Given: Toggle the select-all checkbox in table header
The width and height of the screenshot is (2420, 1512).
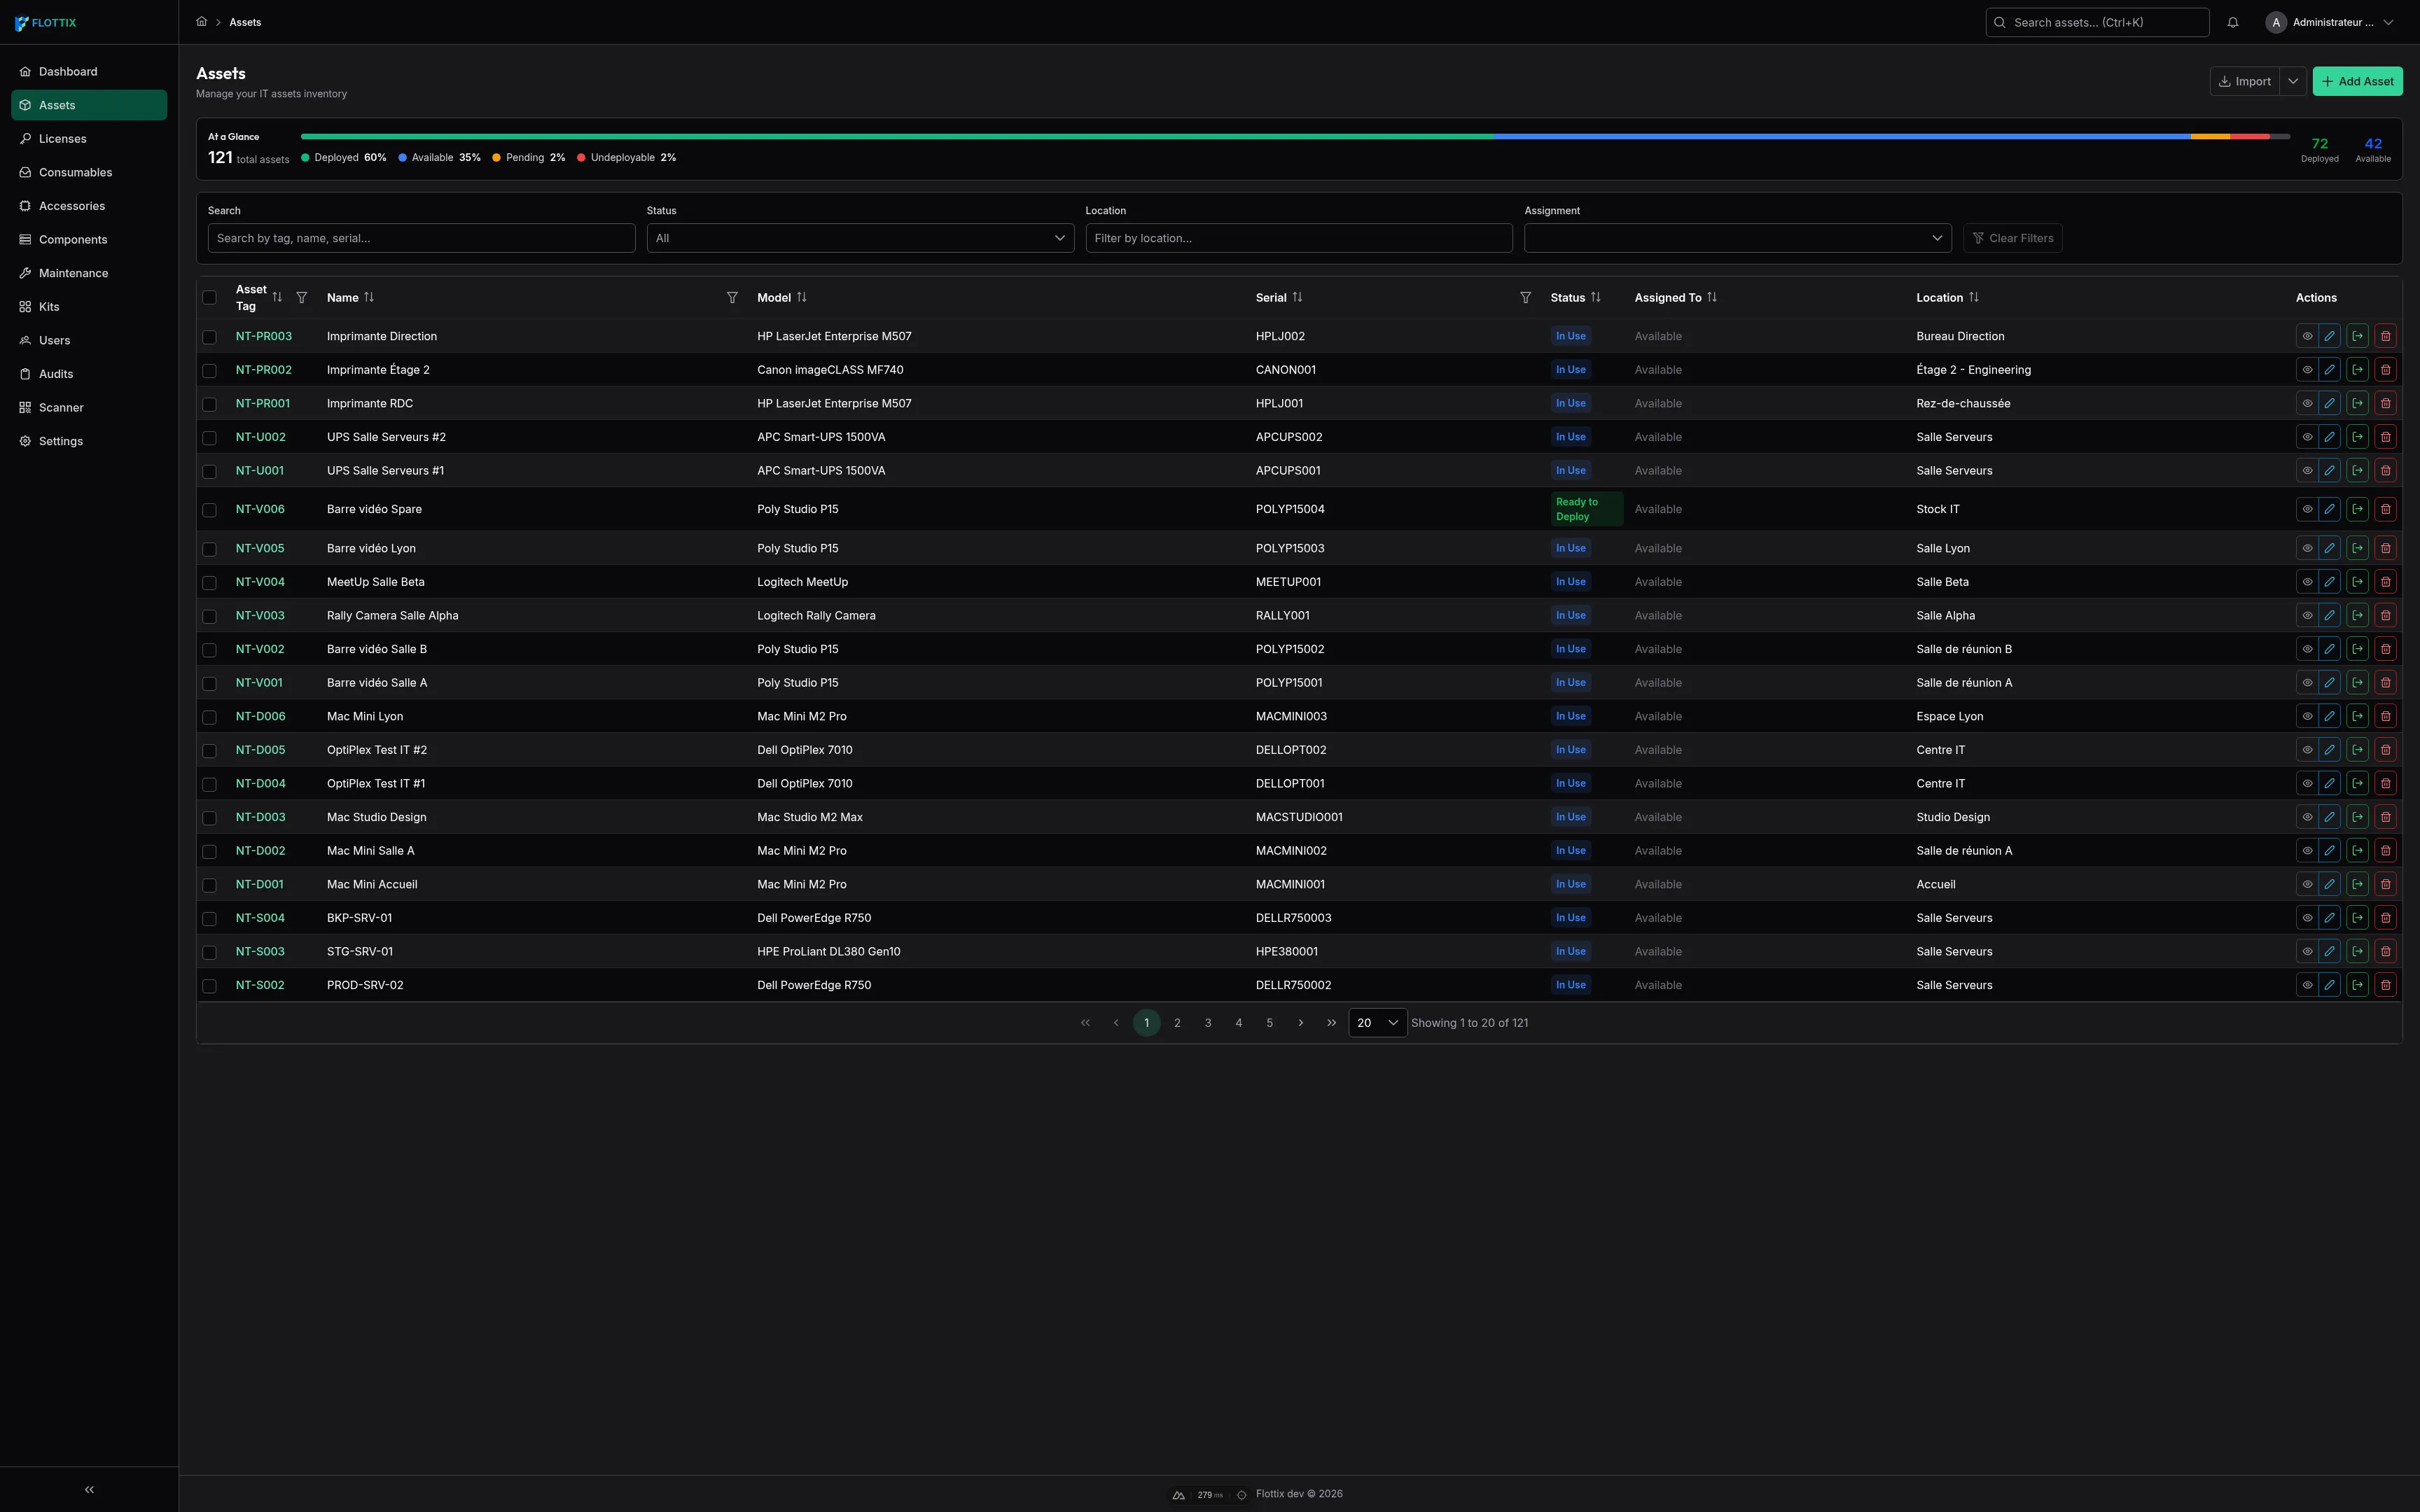Looking at the screenshot, I should pyautogui.click(x=209, y=298).
